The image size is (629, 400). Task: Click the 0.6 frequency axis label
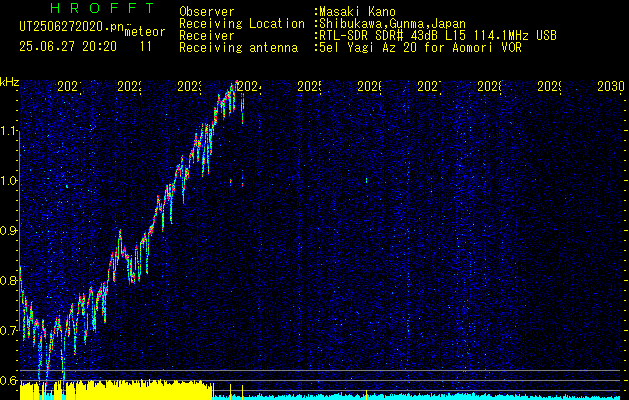tap(10, 380)
